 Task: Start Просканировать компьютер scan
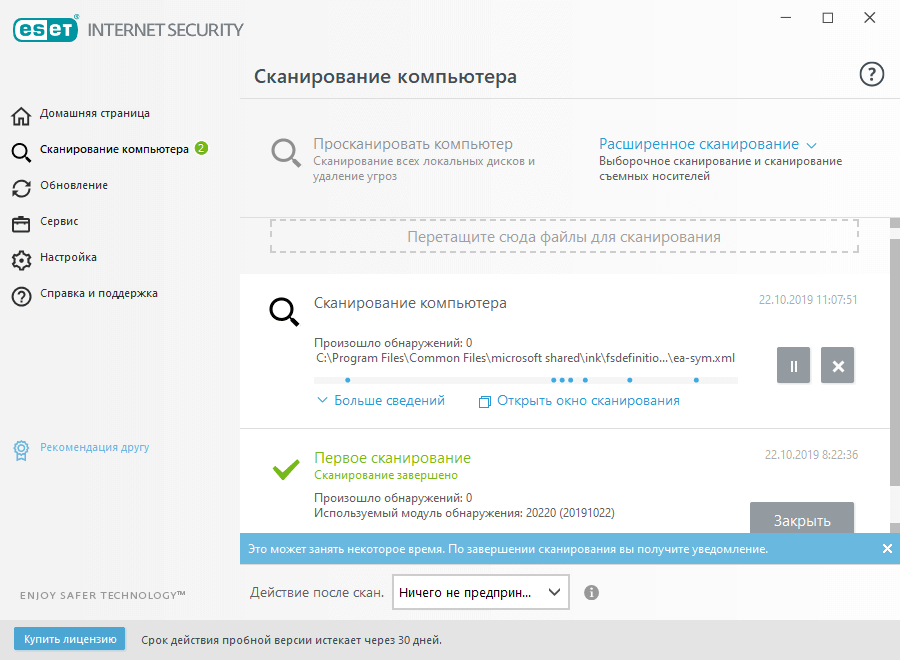(413, 144)
